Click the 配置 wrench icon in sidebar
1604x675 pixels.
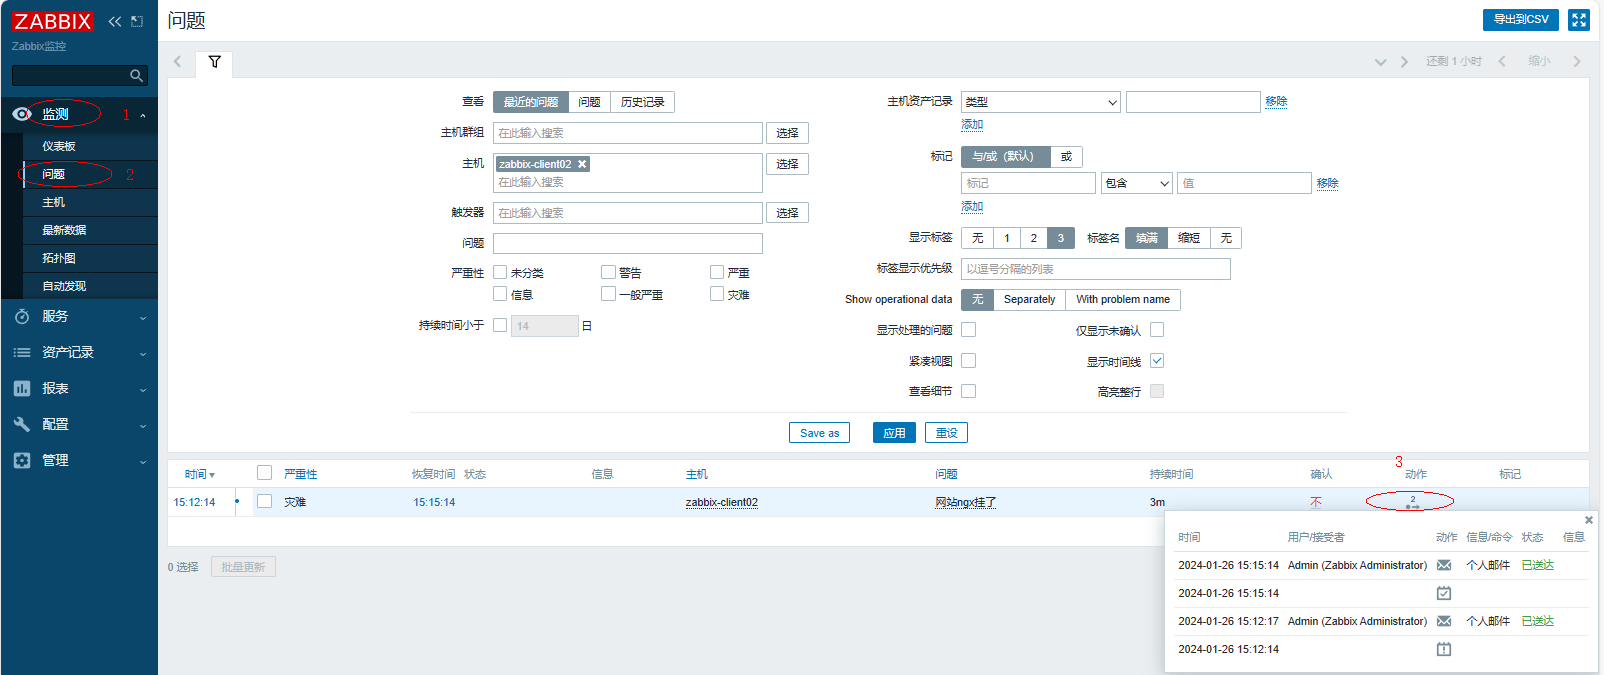click(22, 425)
